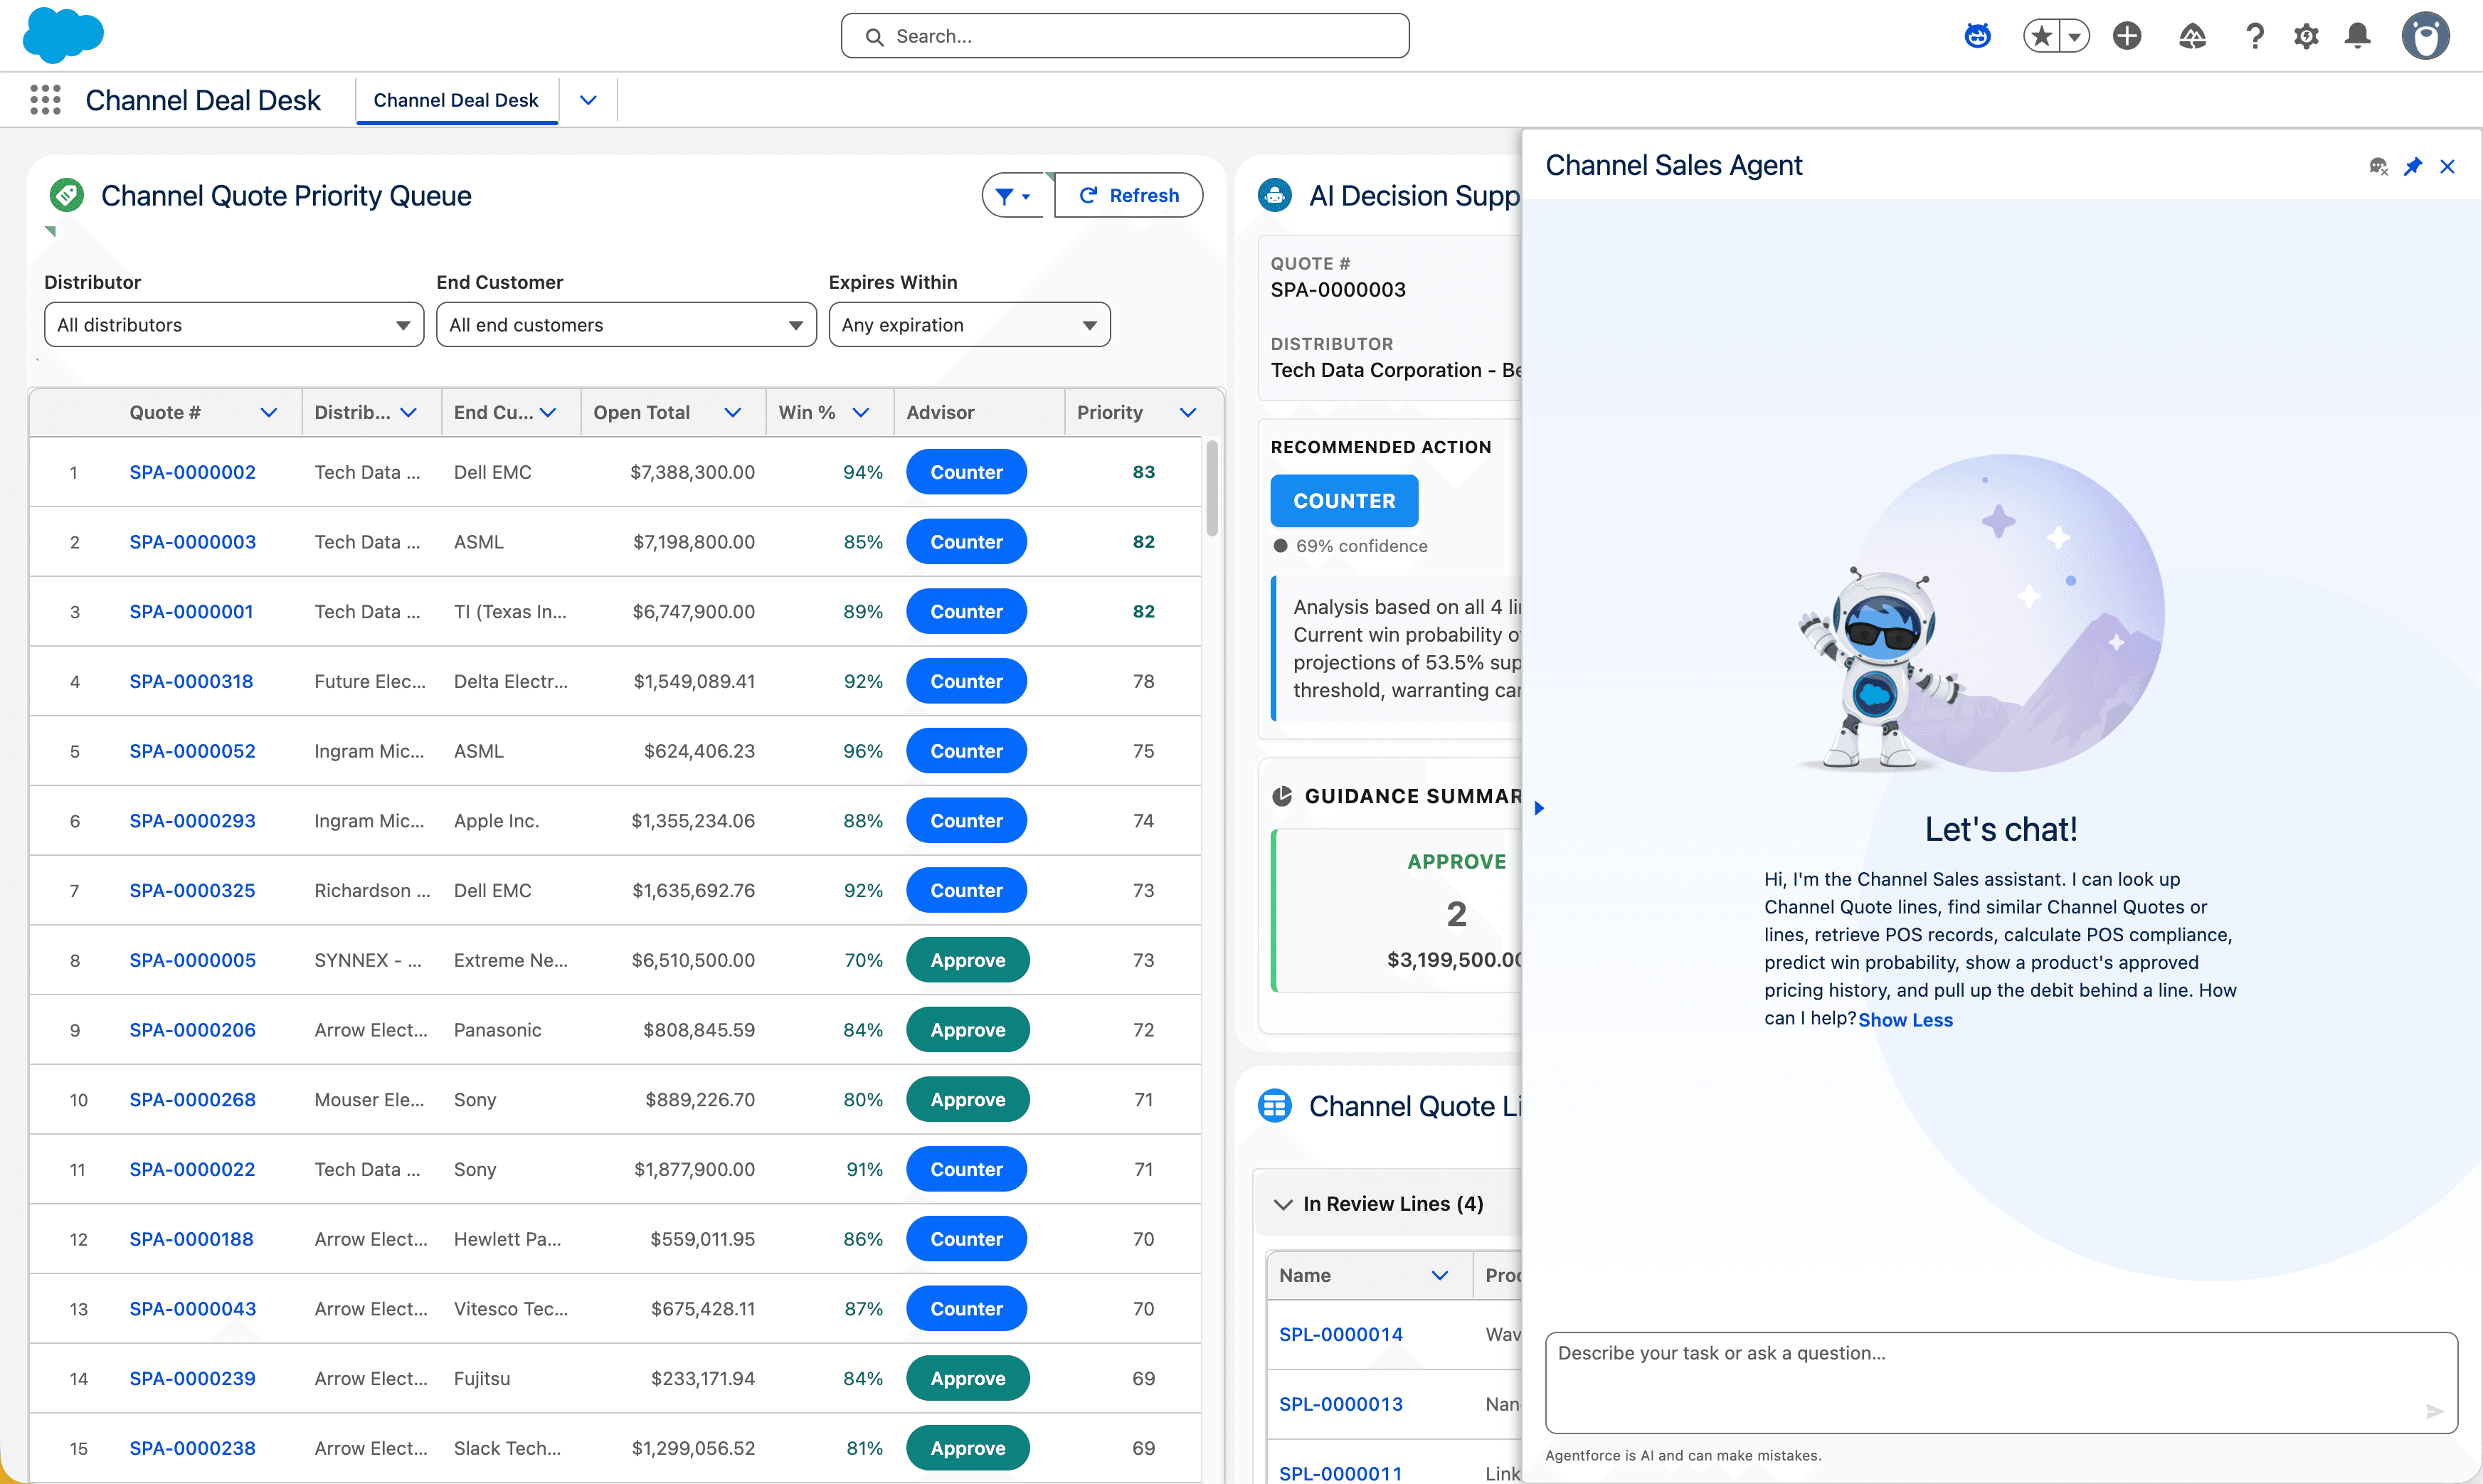Open quote SPA-0000318
The image size is (2483, 1484).
click(191, 681)
